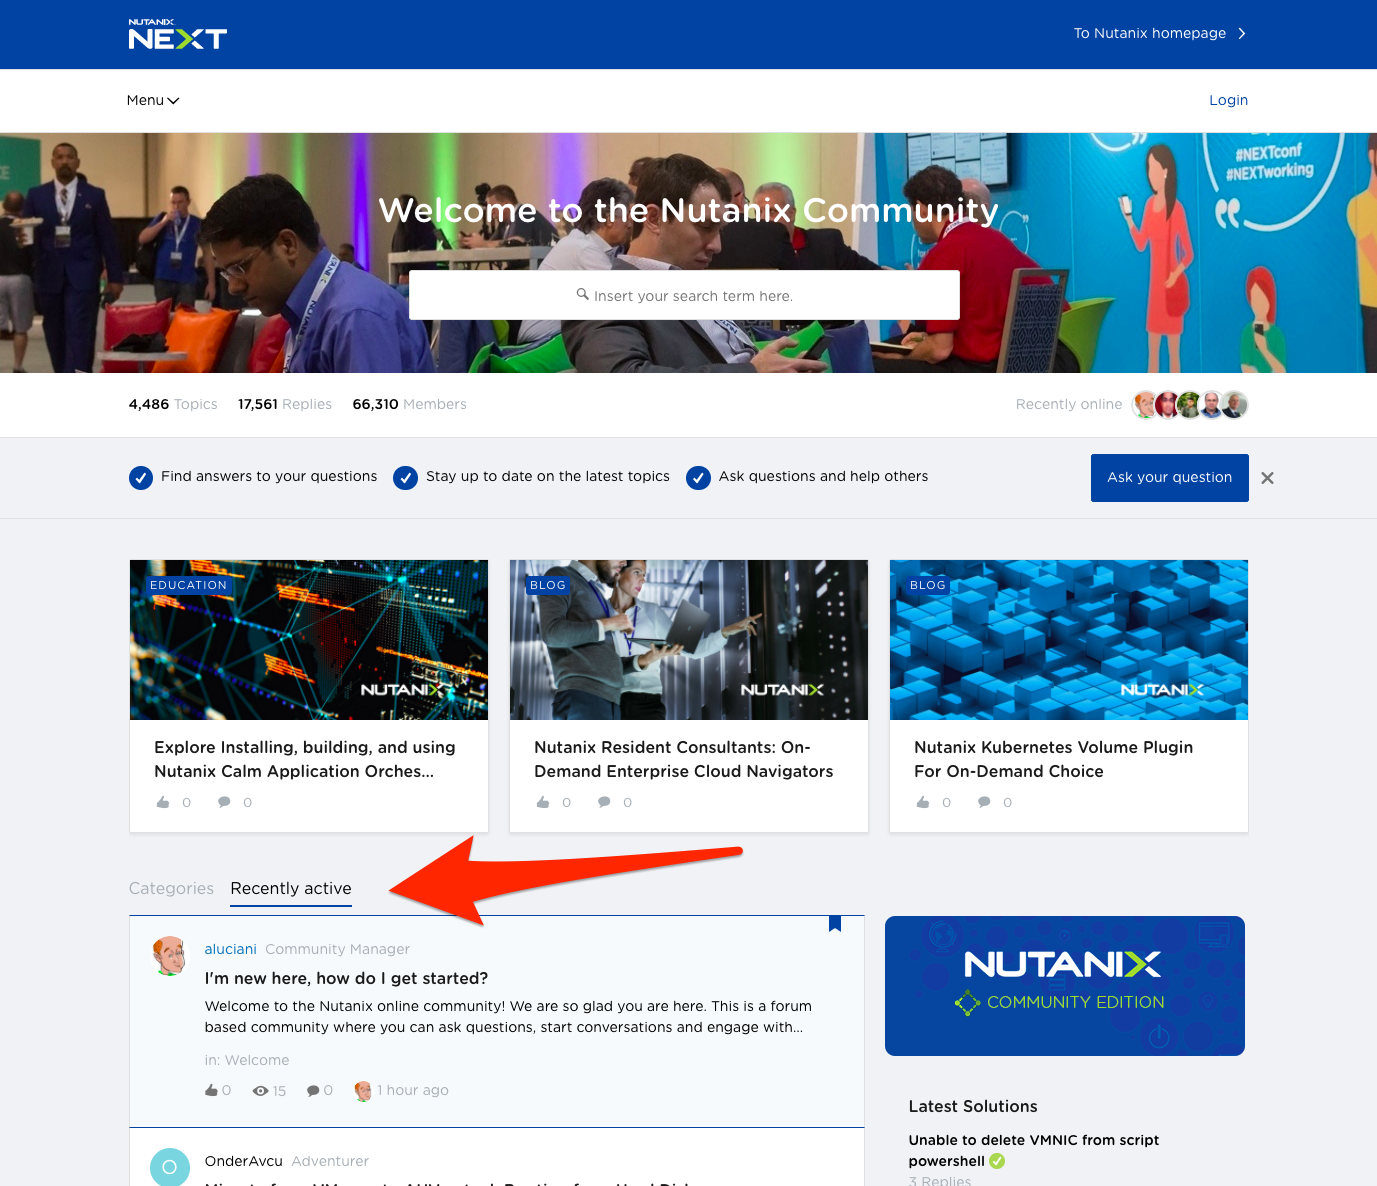Click the 66,310 Members statistic
The image size is (1377, 1186).
pos(410,404)
